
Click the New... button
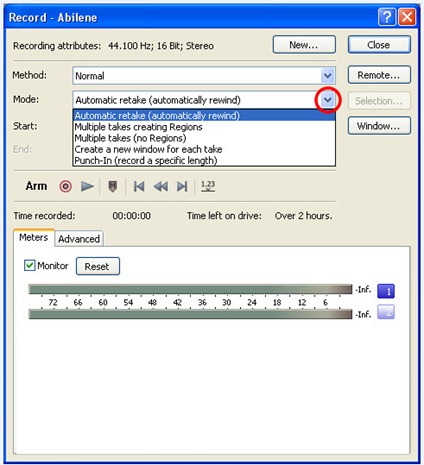(304, 45)
